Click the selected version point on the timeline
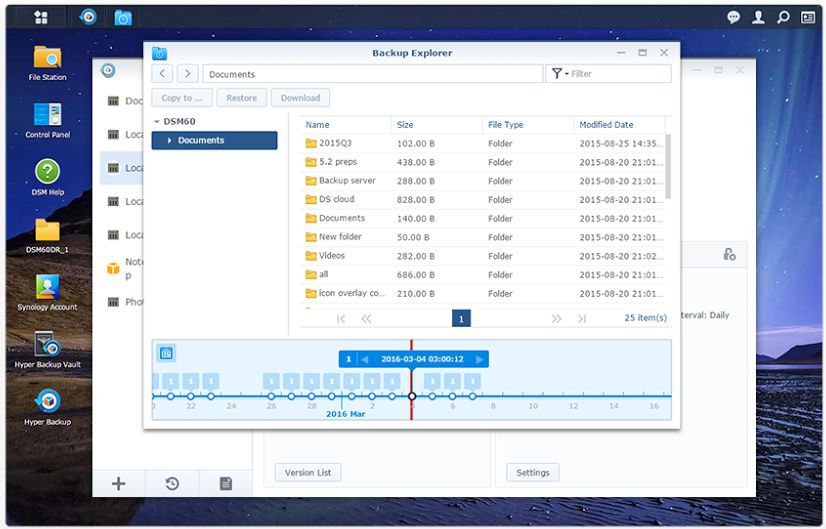 (412, 396)
